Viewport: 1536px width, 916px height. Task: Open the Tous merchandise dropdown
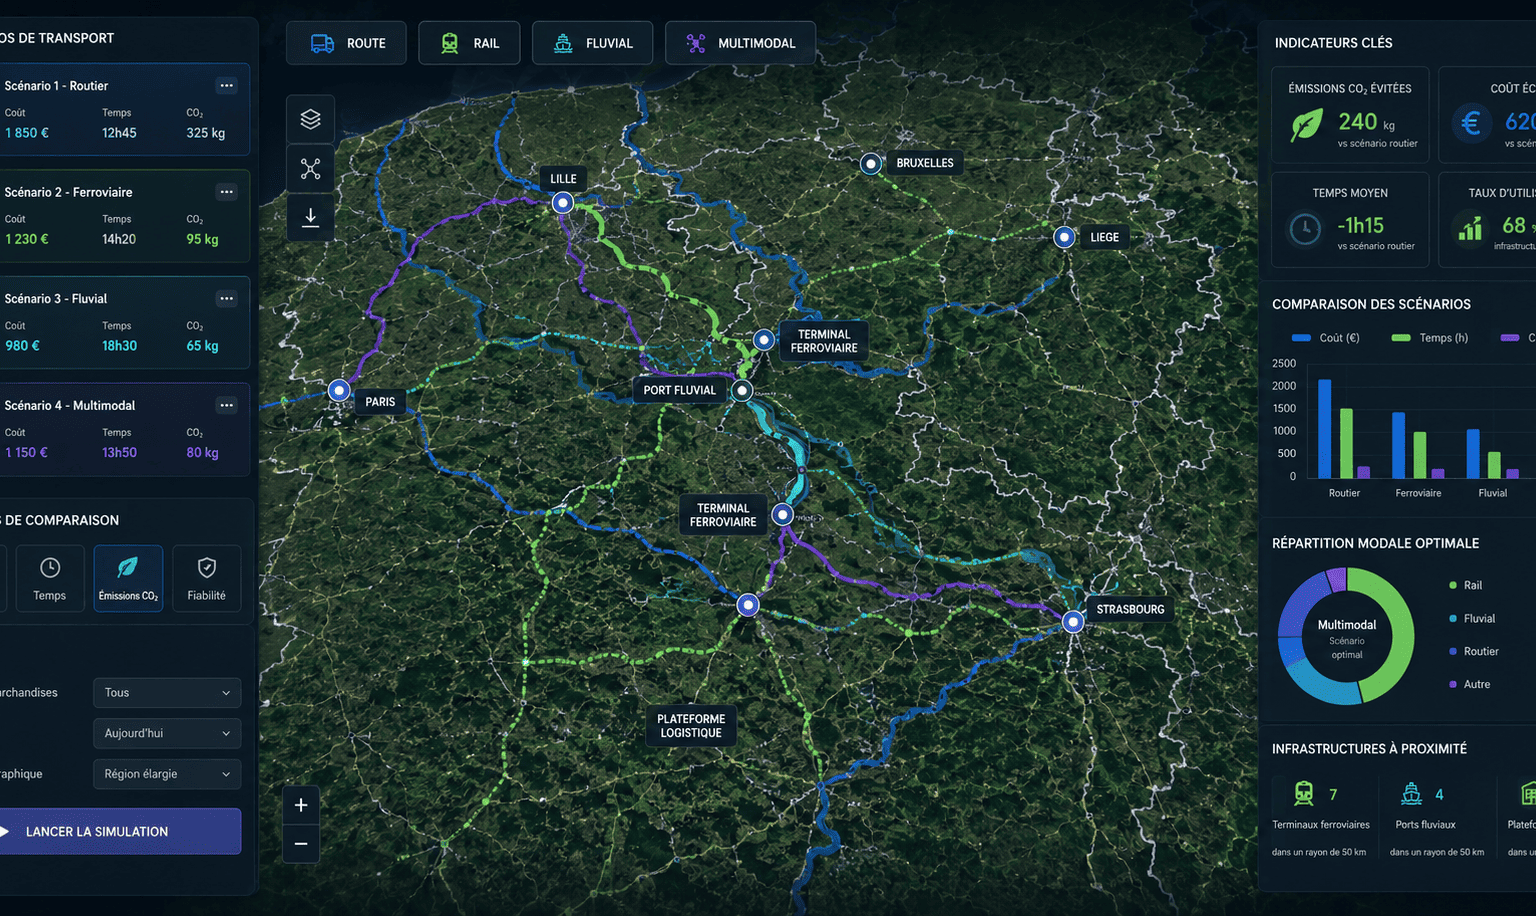click(x=167, y=693)
